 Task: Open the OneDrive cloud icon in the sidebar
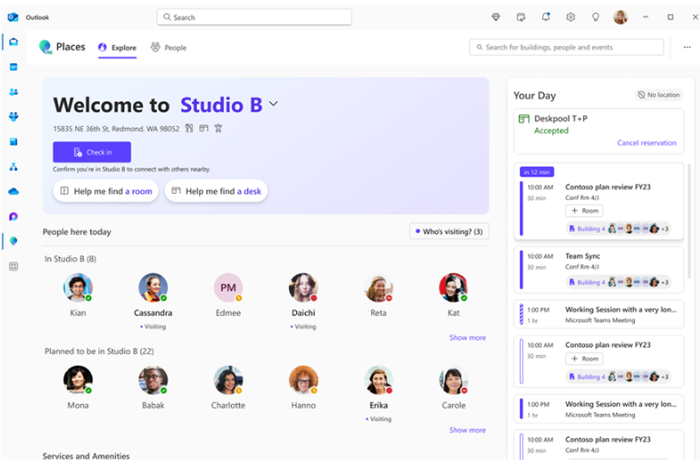pos(13,192)
